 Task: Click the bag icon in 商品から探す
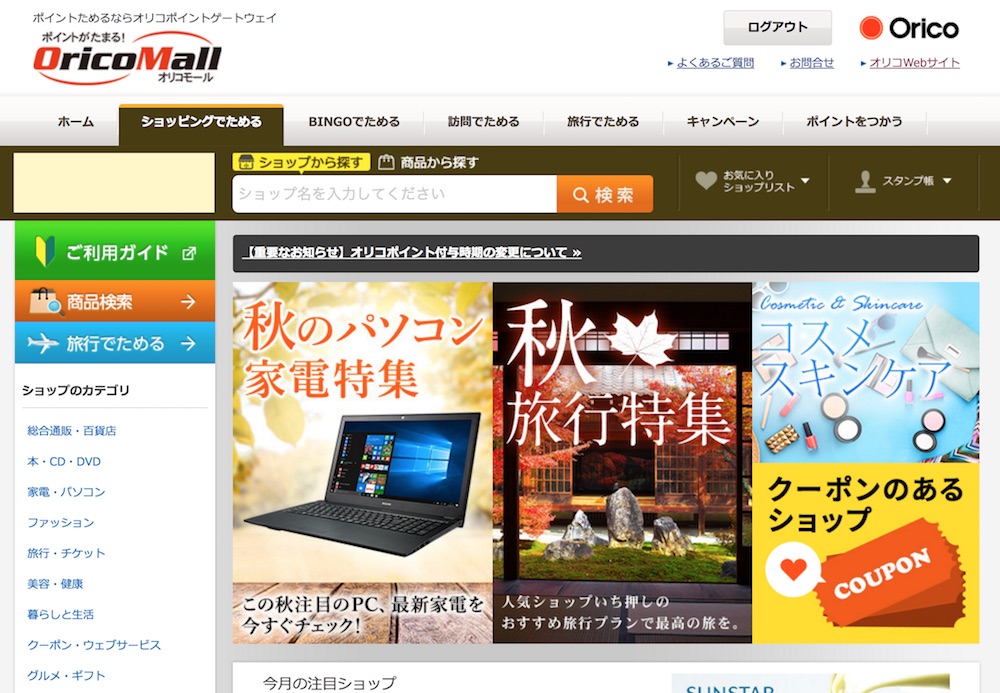point(386,163)
